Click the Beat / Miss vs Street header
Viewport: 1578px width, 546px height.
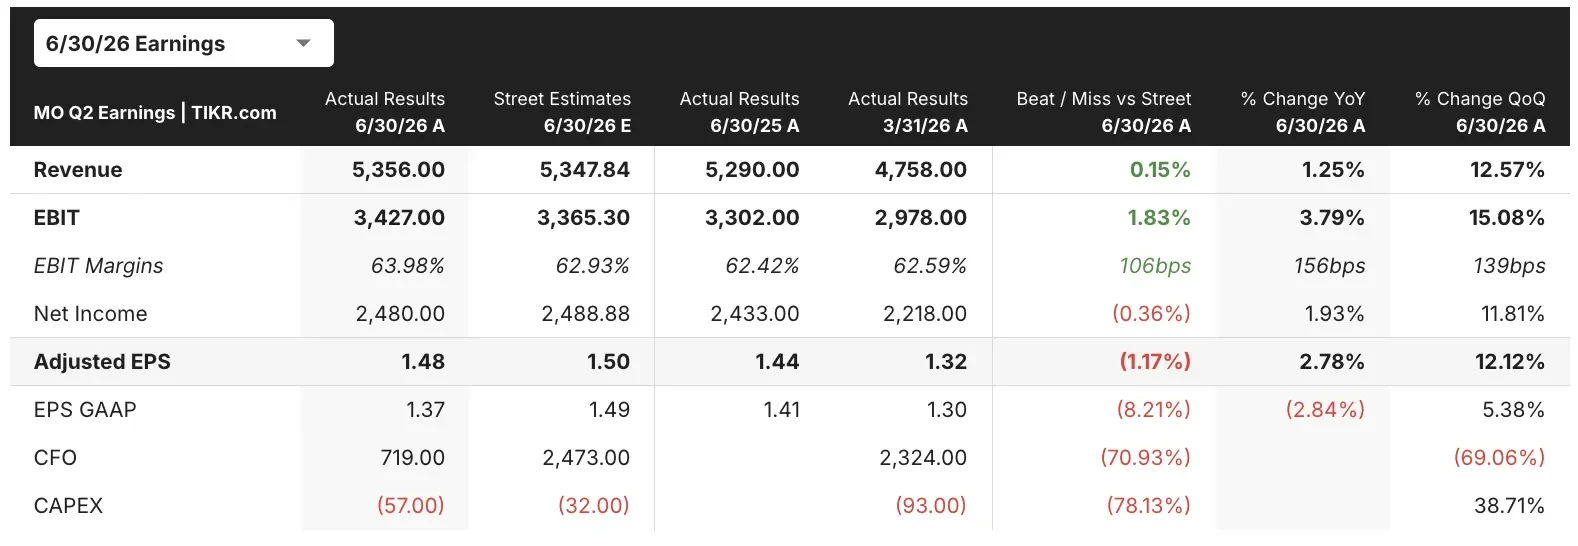click(1104, 112)
